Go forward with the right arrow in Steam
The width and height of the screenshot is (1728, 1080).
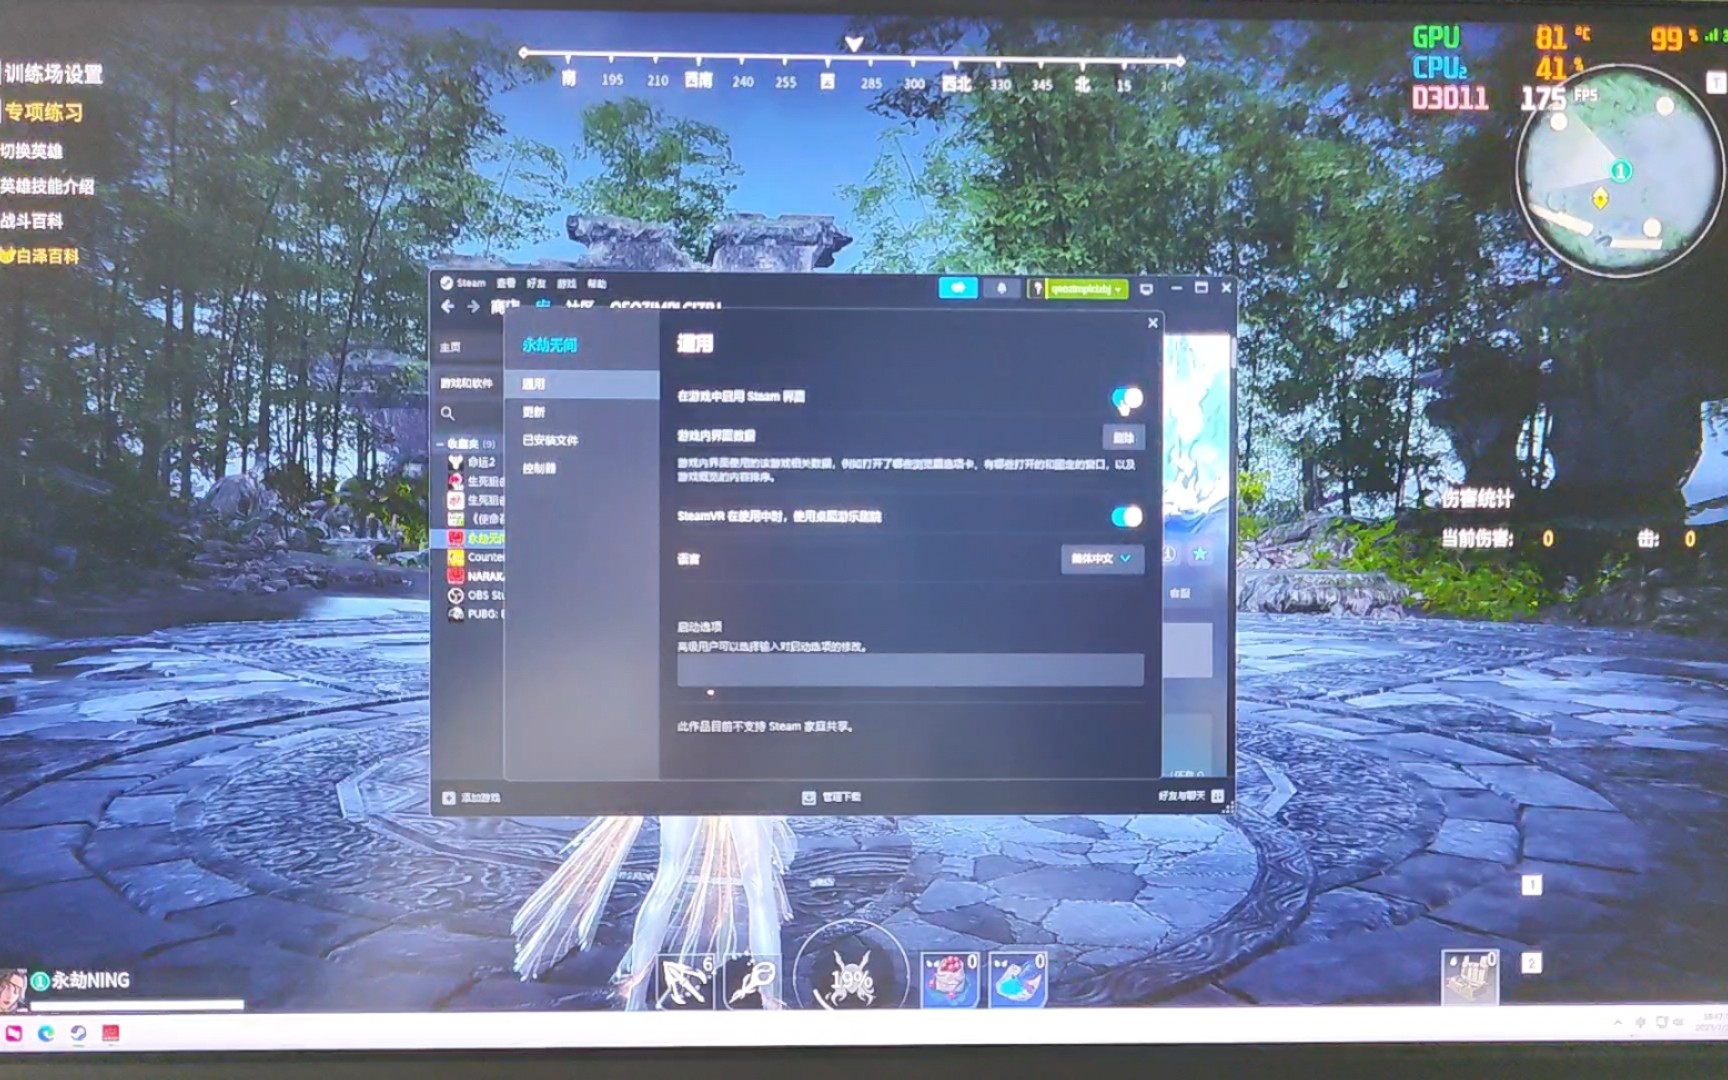coord(473,307)
